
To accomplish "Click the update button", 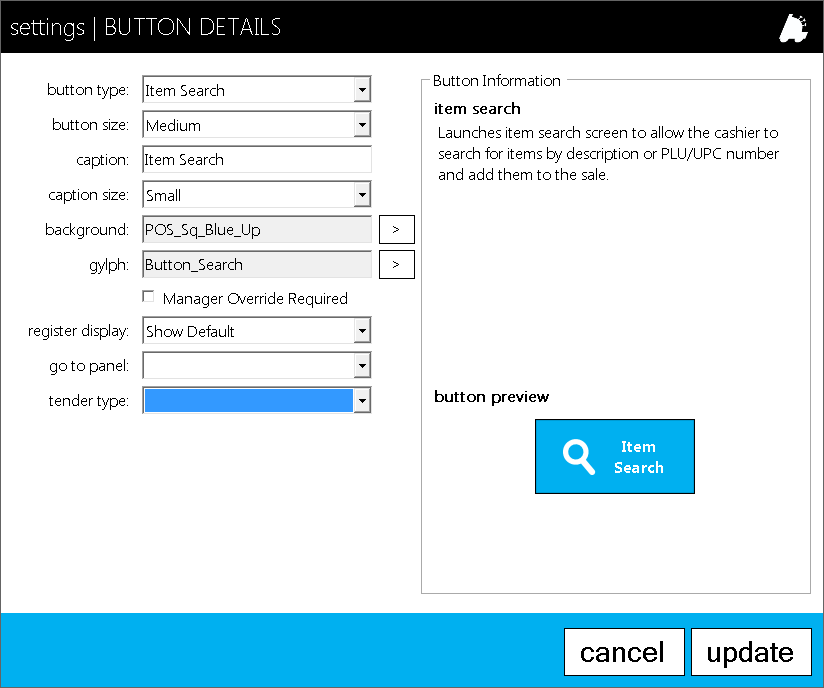I will (751, 652).
